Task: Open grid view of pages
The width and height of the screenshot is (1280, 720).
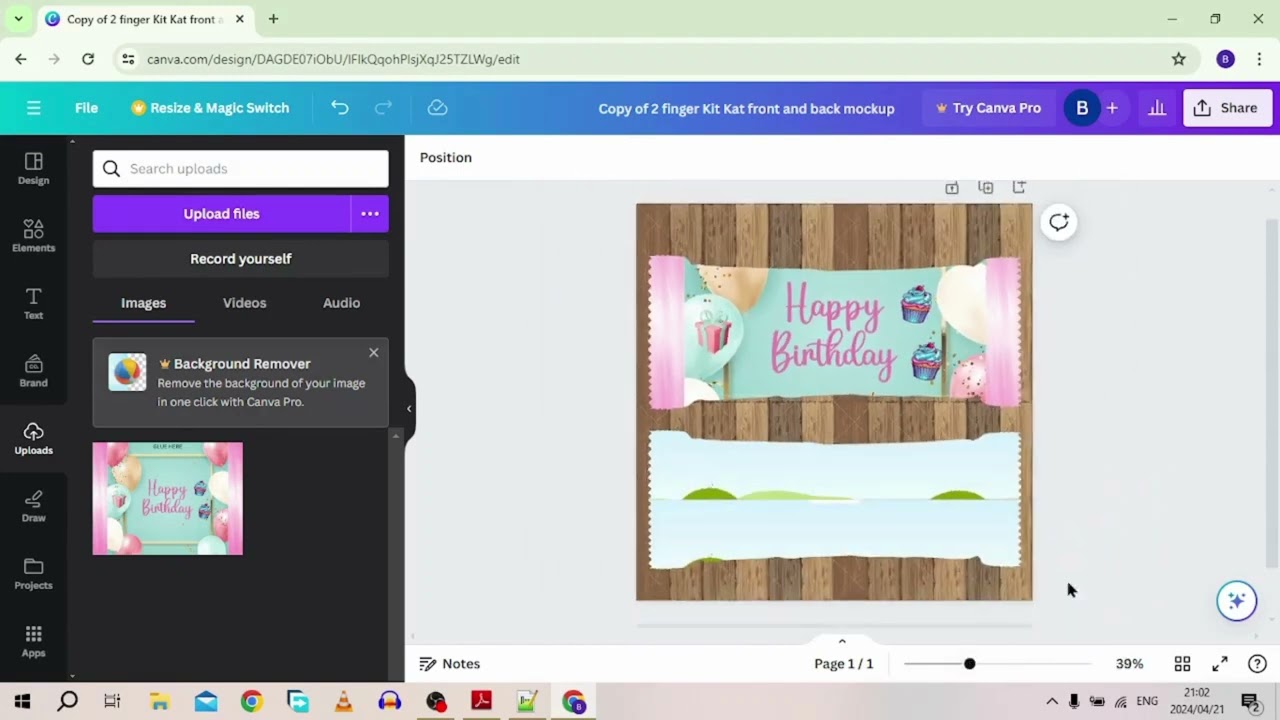Action: coord(1182,664)
